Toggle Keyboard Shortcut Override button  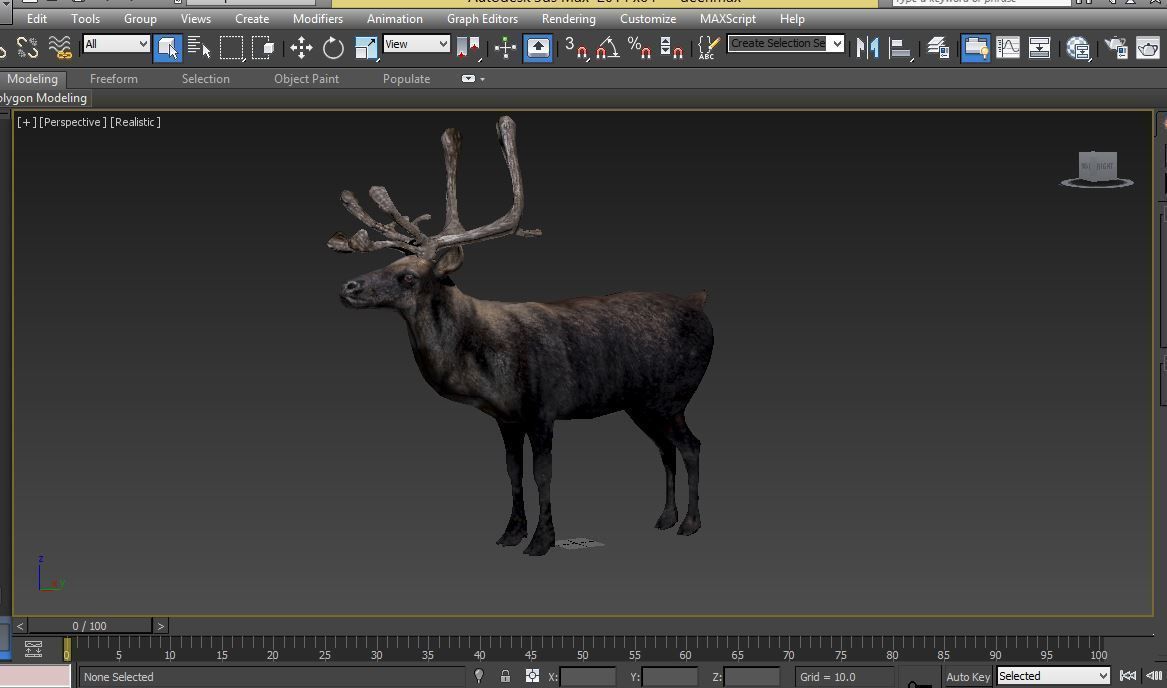[537, 48]
